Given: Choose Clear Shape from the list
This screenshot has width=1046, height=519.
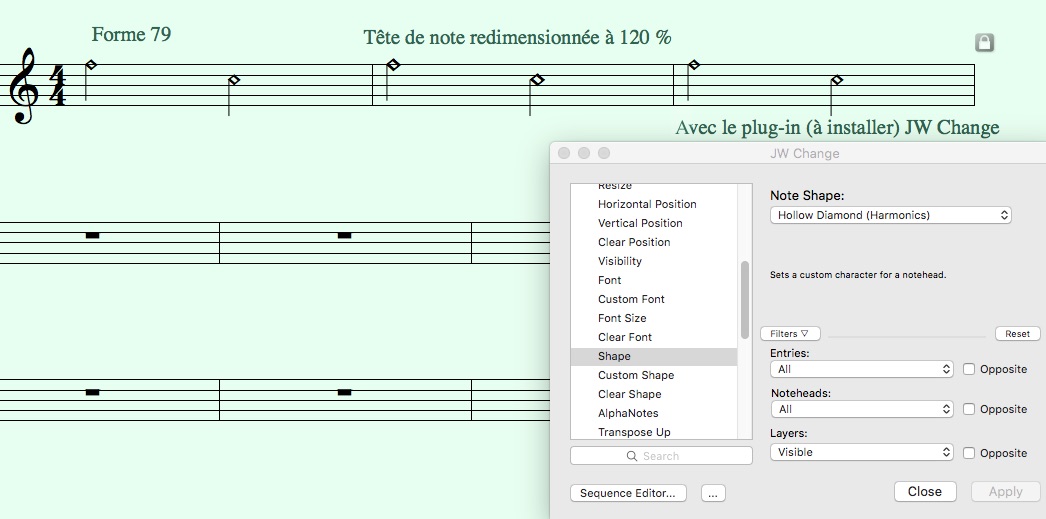Looking at the screenshot, I should 630,394.
